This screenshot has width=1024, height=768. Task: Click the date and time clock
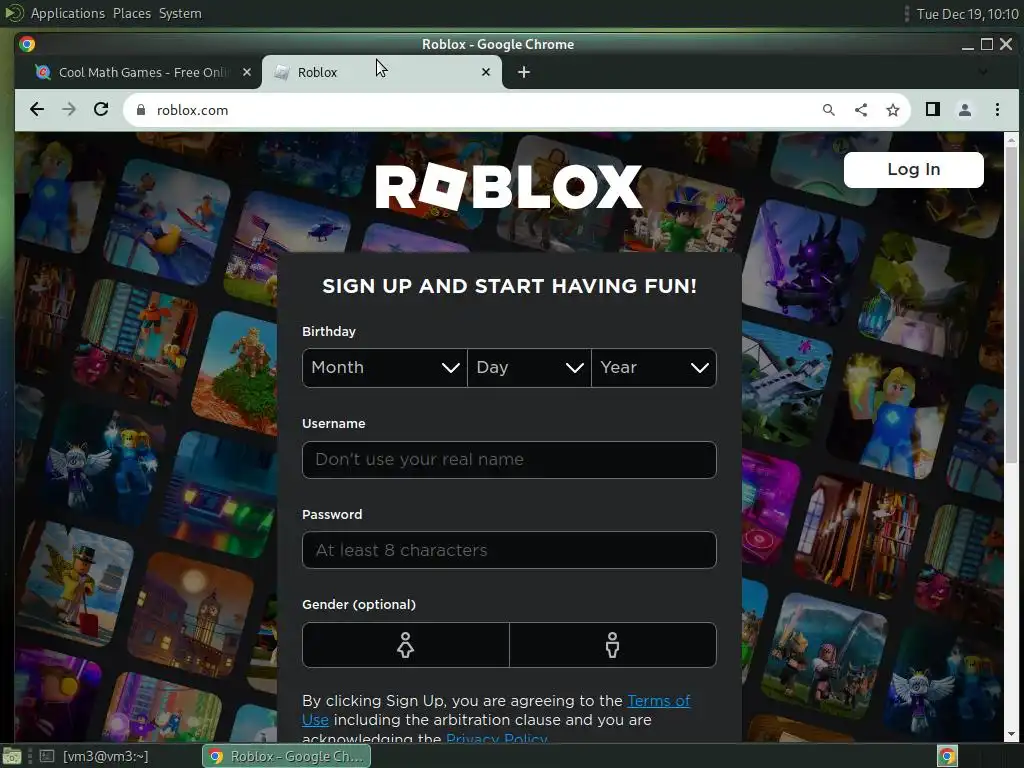click(x=967, y=14)
